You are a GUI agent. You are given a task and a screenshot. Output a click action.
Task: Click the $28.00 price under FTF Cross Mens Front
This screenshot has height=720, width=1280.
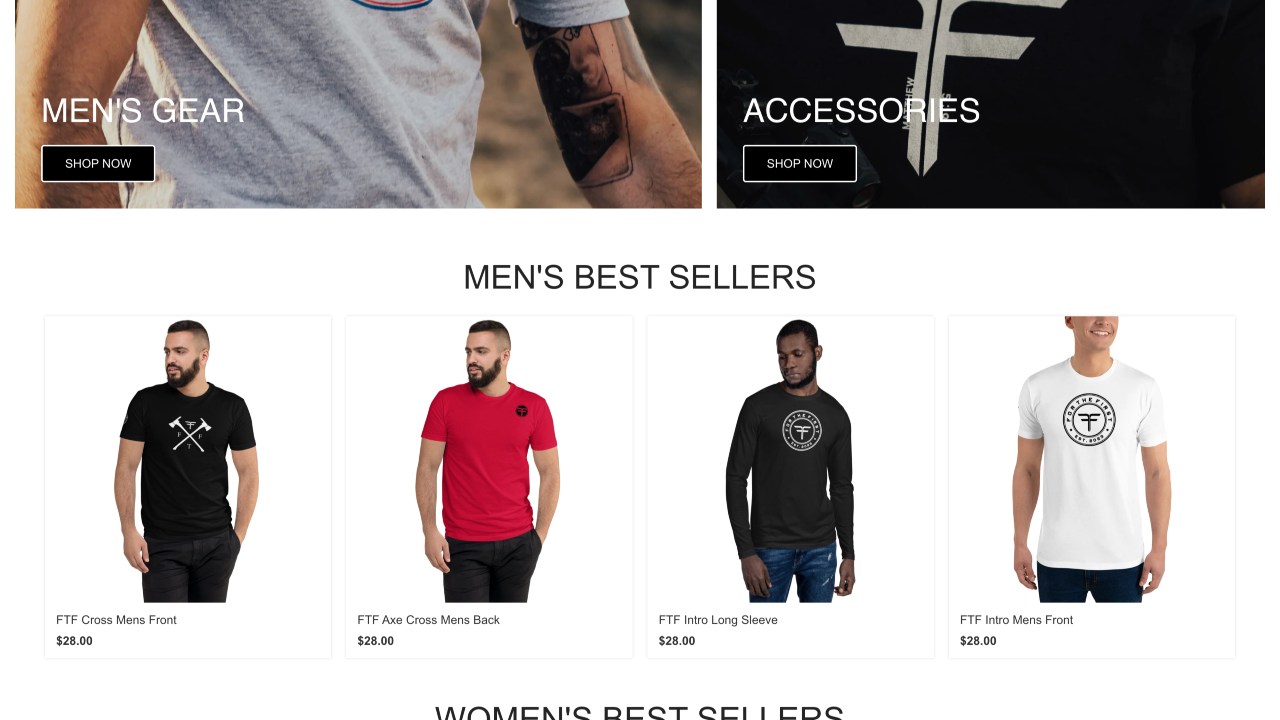pyautogui.click(x=74, y=641)
